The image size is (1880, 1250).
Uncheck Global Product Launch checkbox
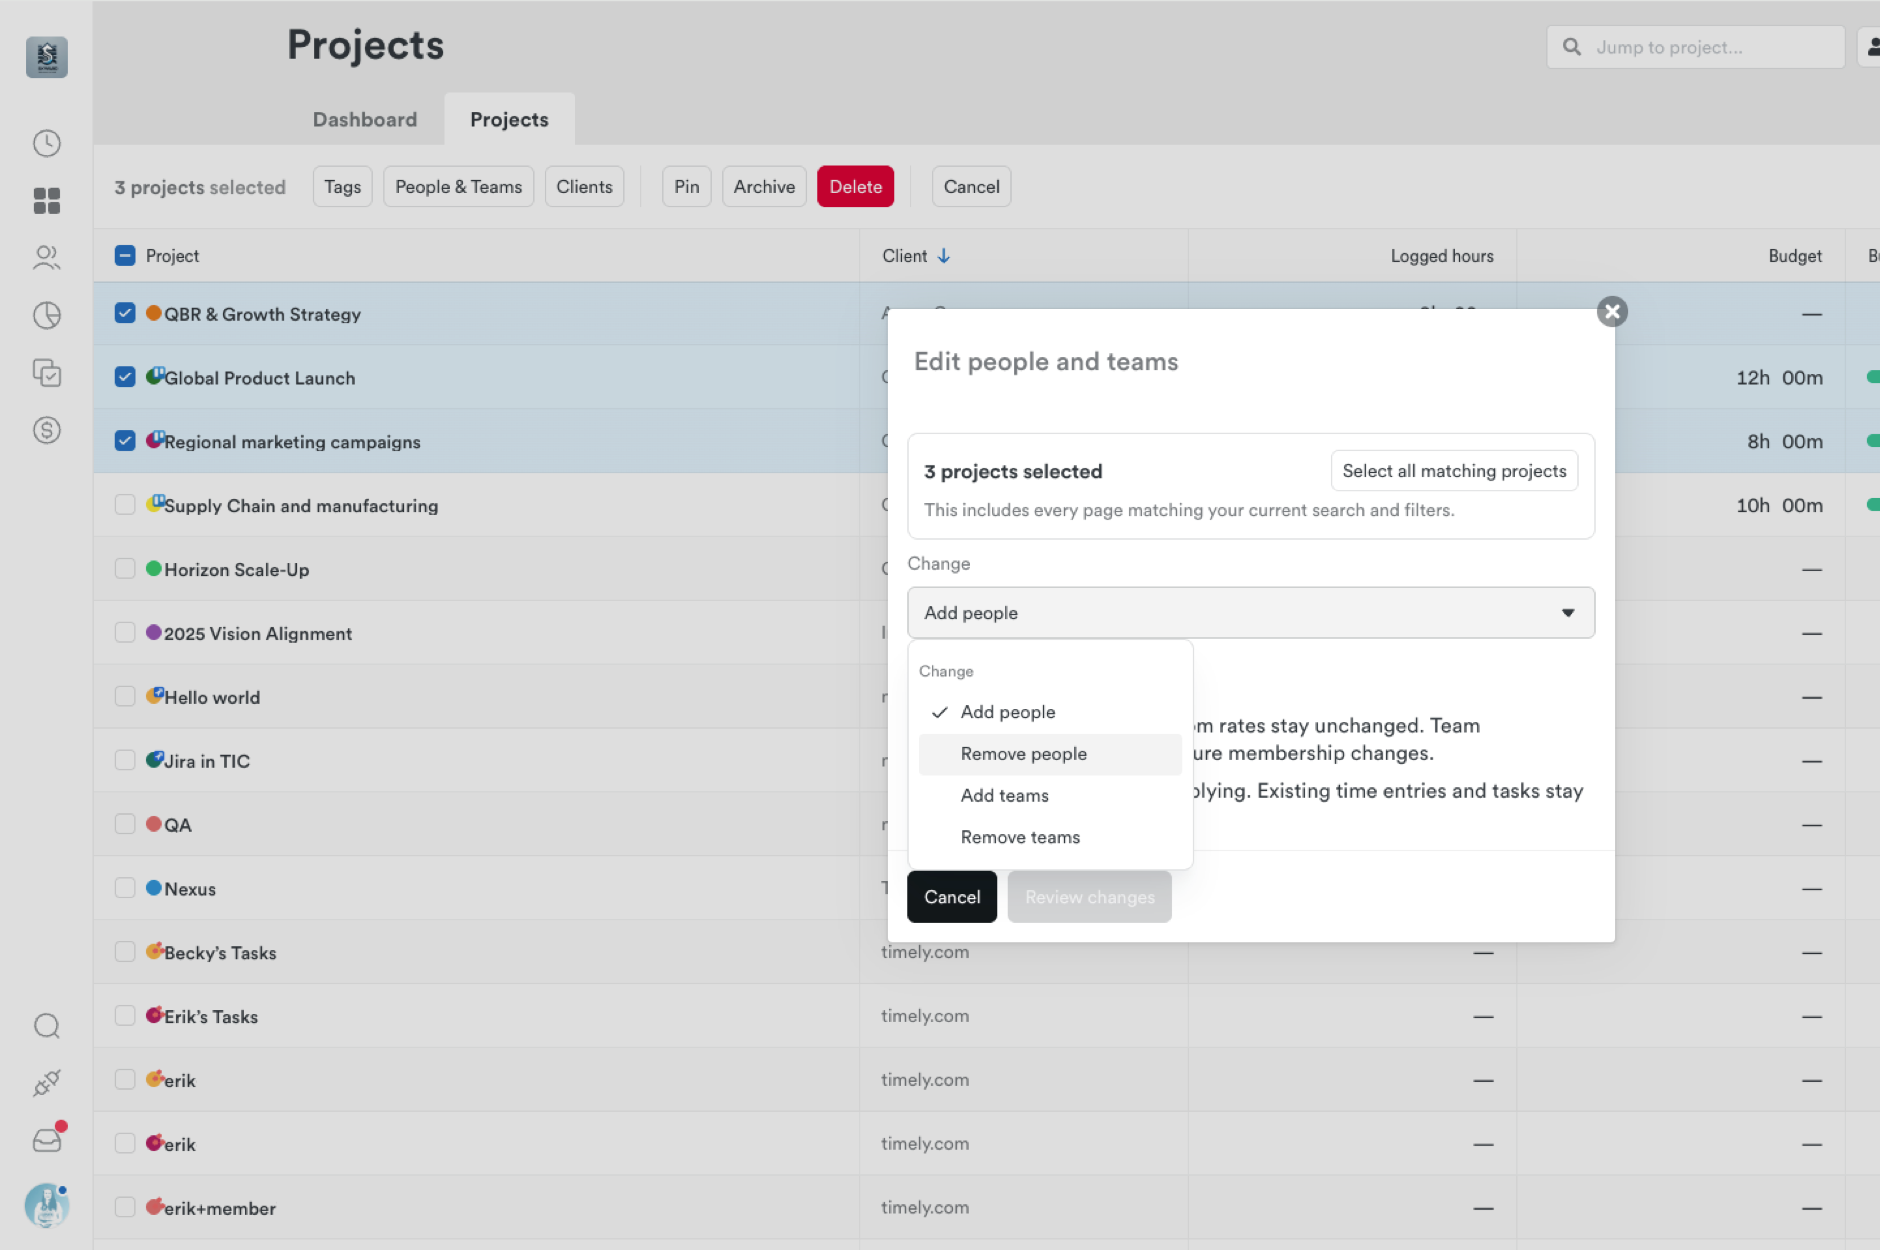pyautogui.click(x=125, y=377)
